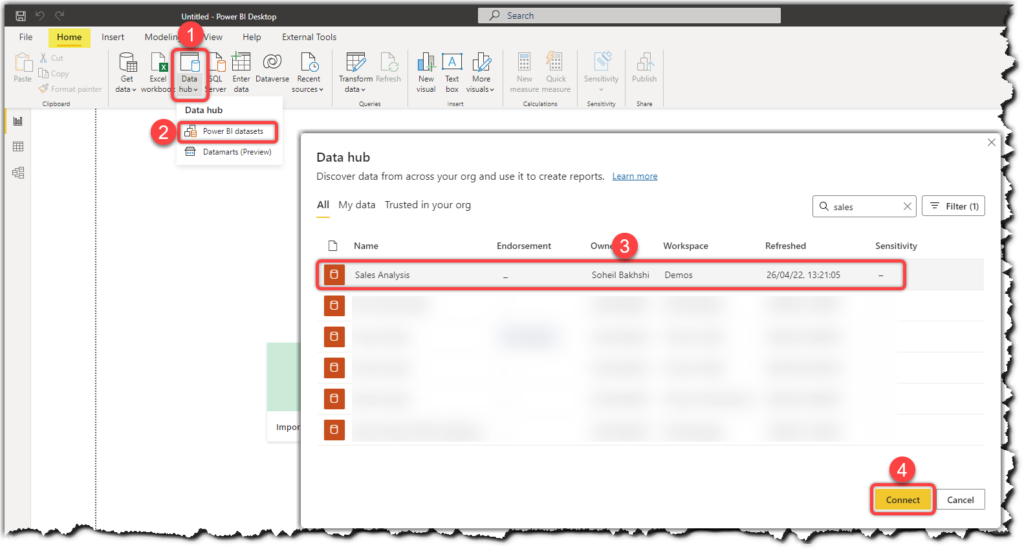Select the Home ribbon tab
The image size is (1024, 549).
coord(69,37)
